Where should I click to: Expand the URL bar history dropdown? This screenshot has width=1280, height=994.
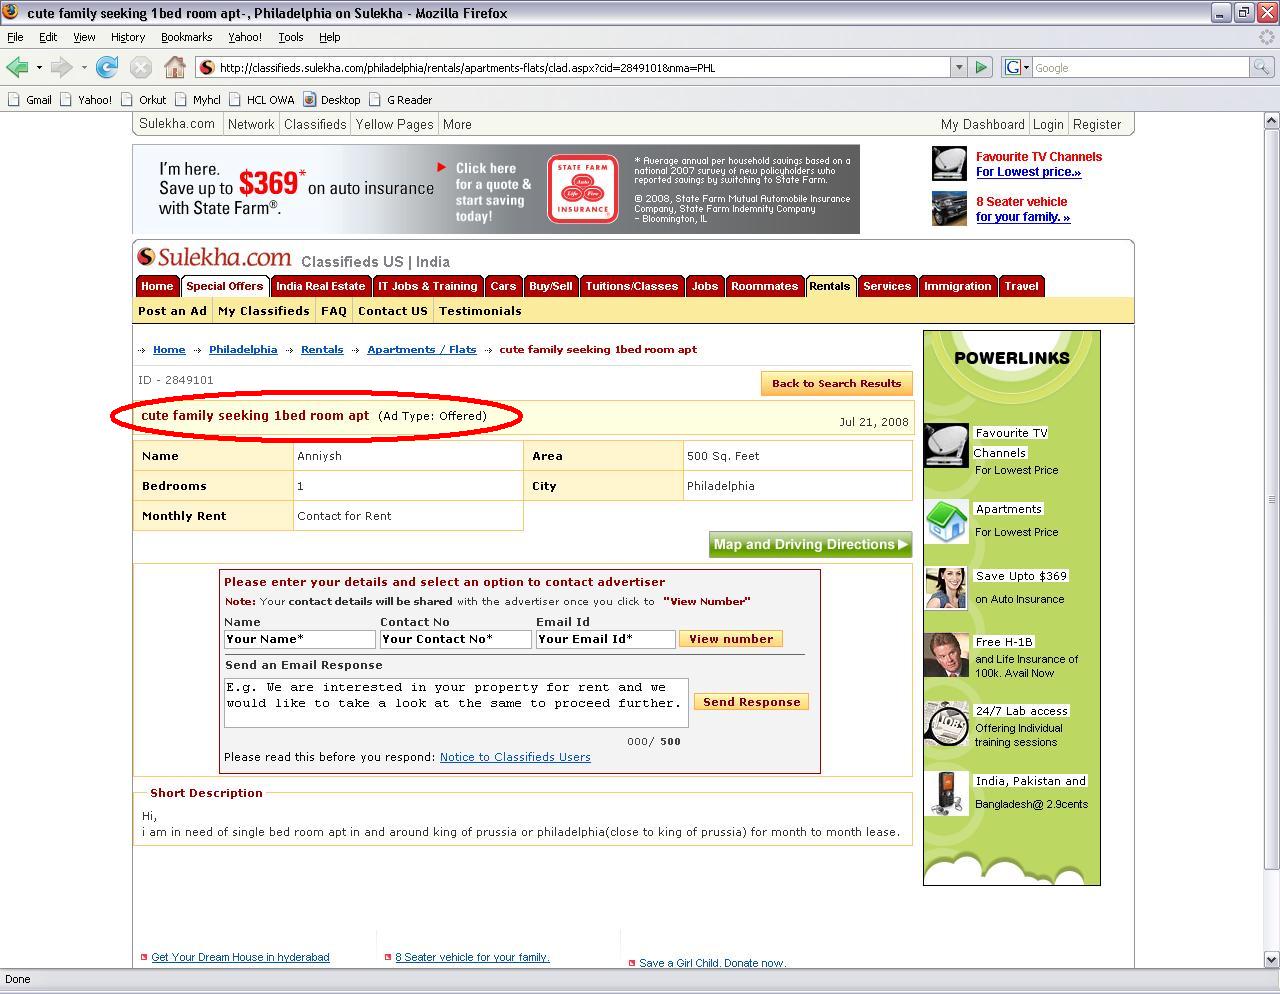tap(958, 67)
